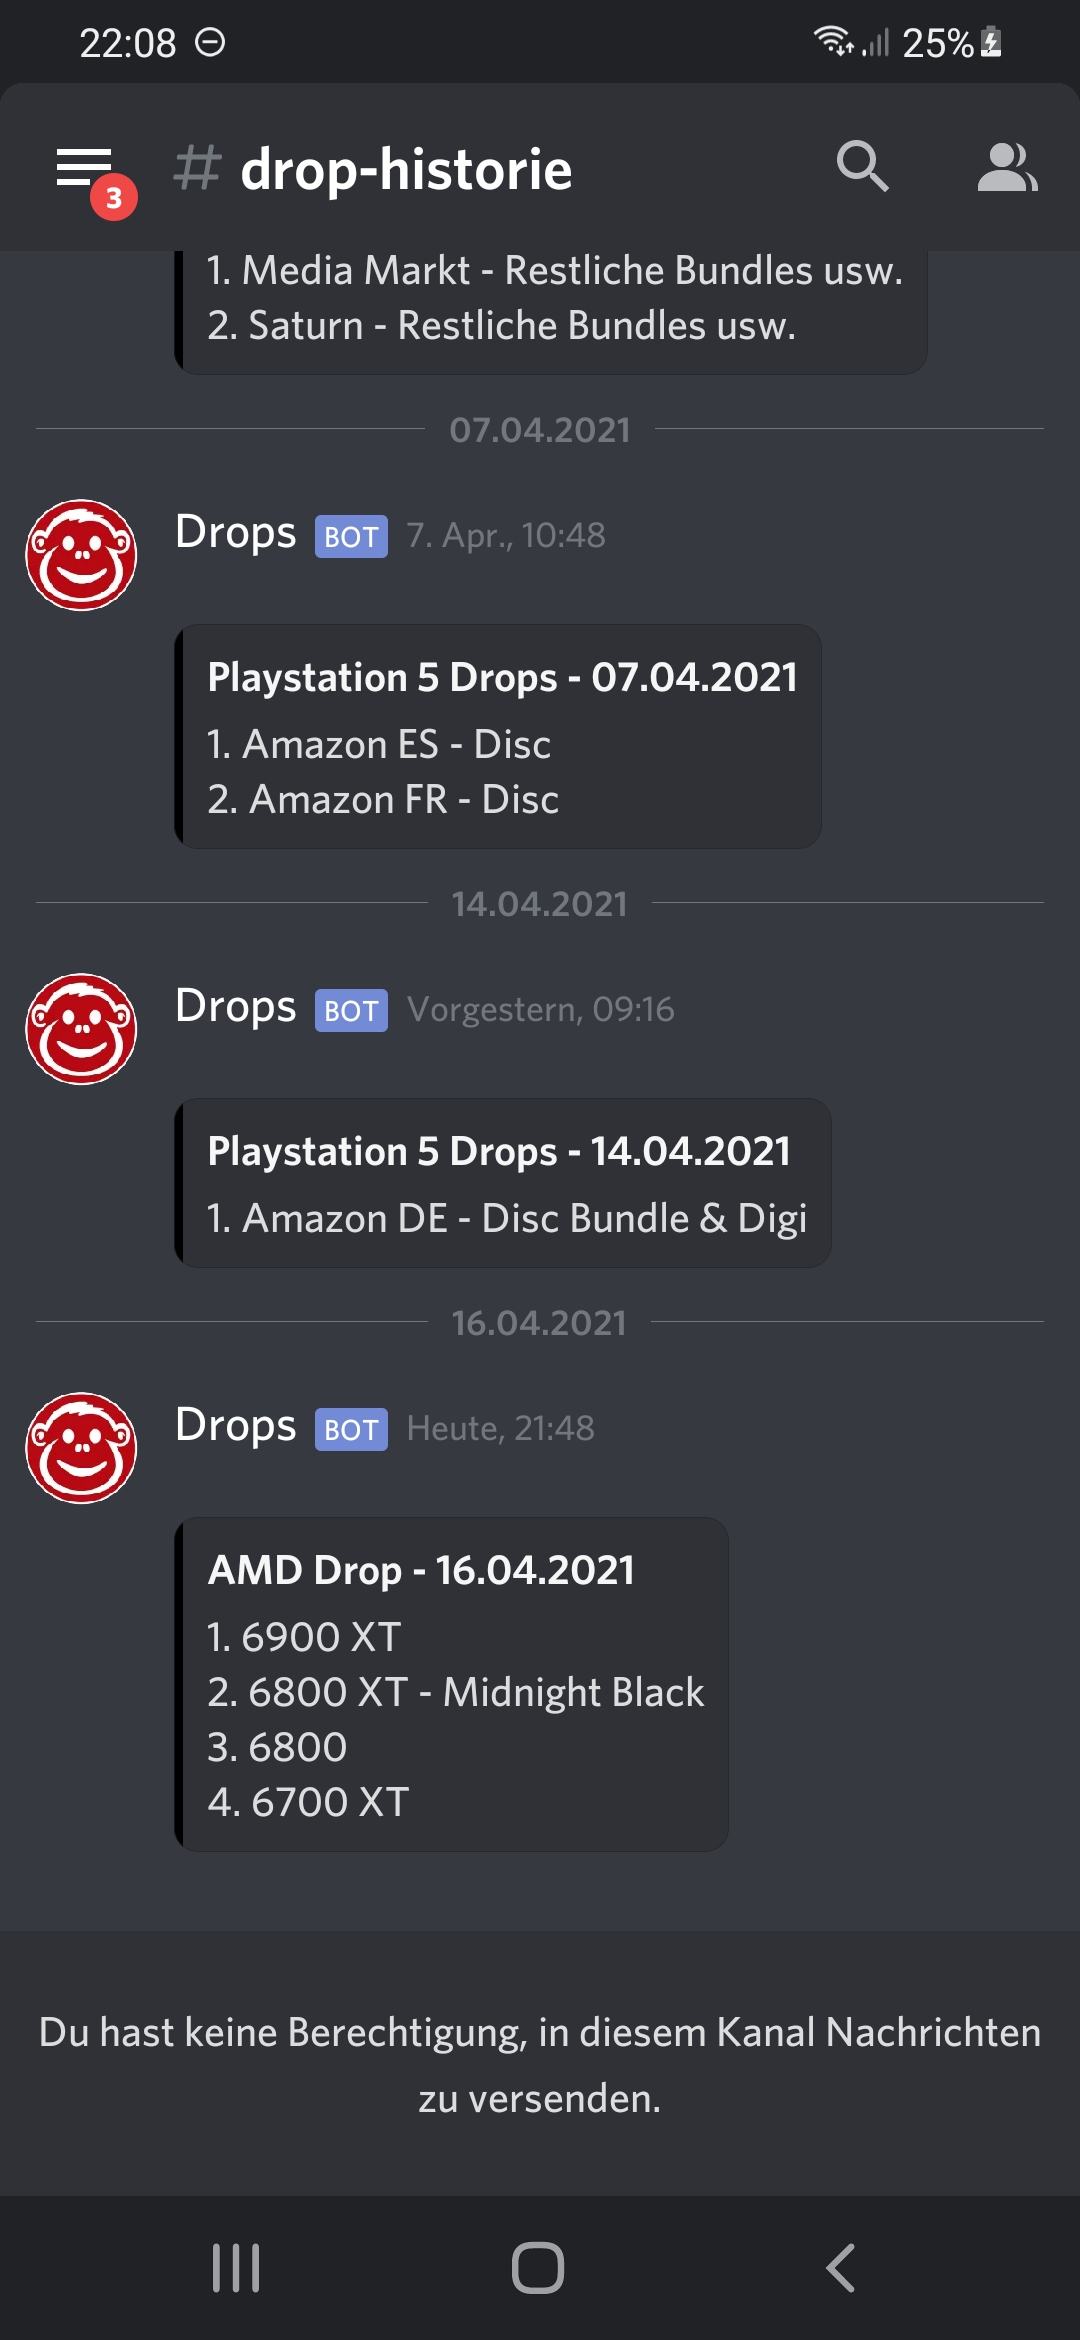Tap the Android back arrow
1080x2340 pixels.
841,2268
